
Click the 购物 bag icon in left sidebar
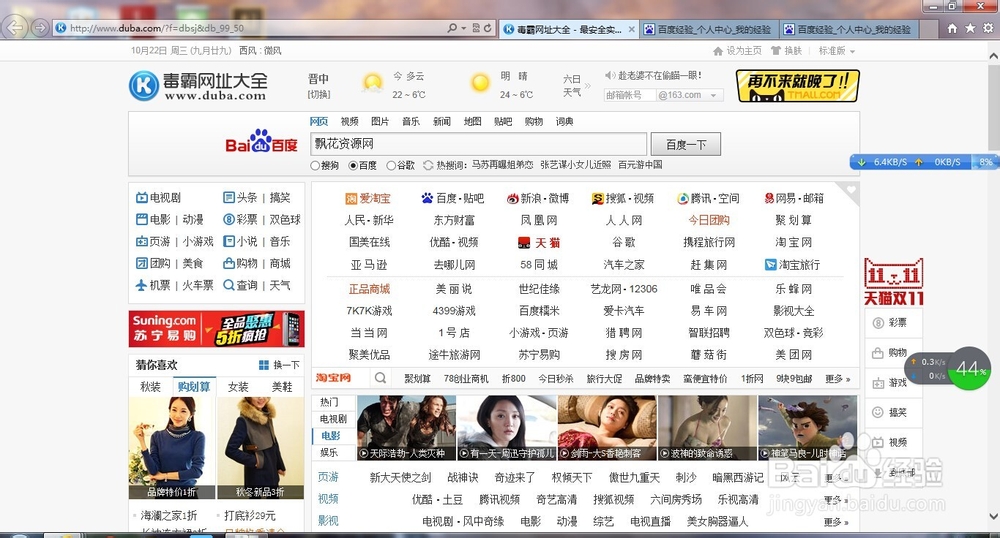click(x=229, y=263)
